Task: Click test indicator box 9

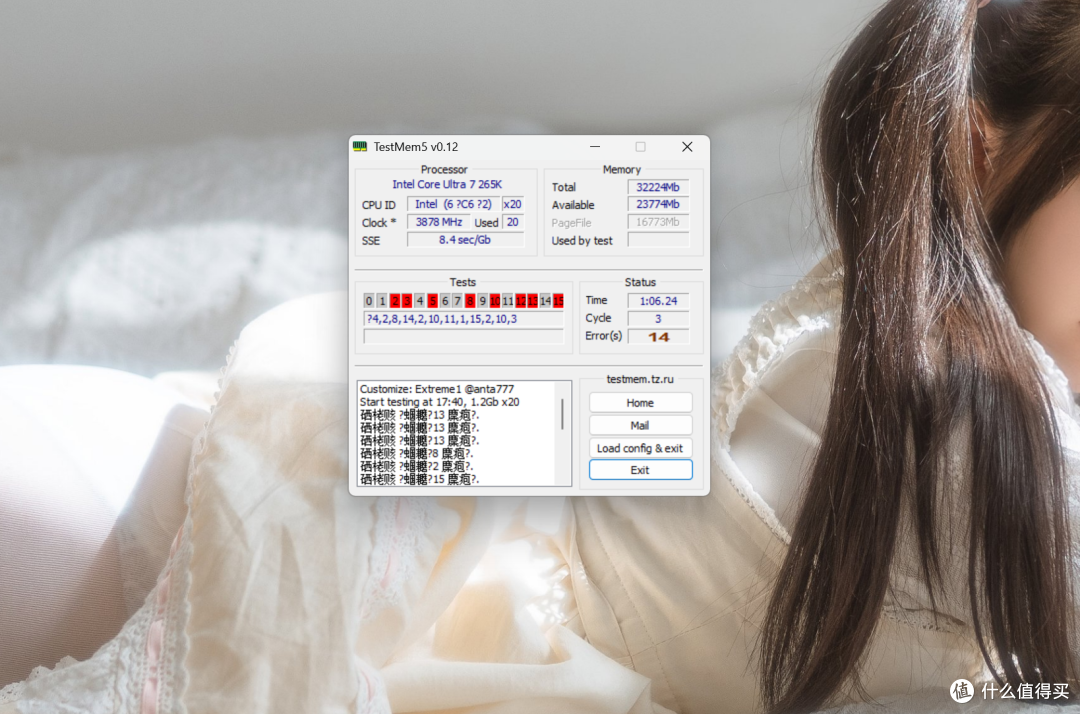Action: pyautogui.click(x=483, y=301)
